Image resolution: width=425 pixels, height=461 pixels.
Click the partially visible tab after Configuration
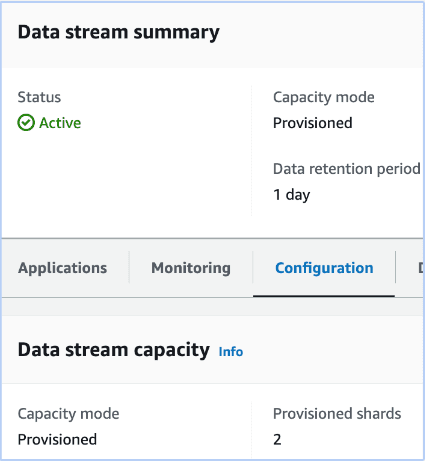[421, 268]
